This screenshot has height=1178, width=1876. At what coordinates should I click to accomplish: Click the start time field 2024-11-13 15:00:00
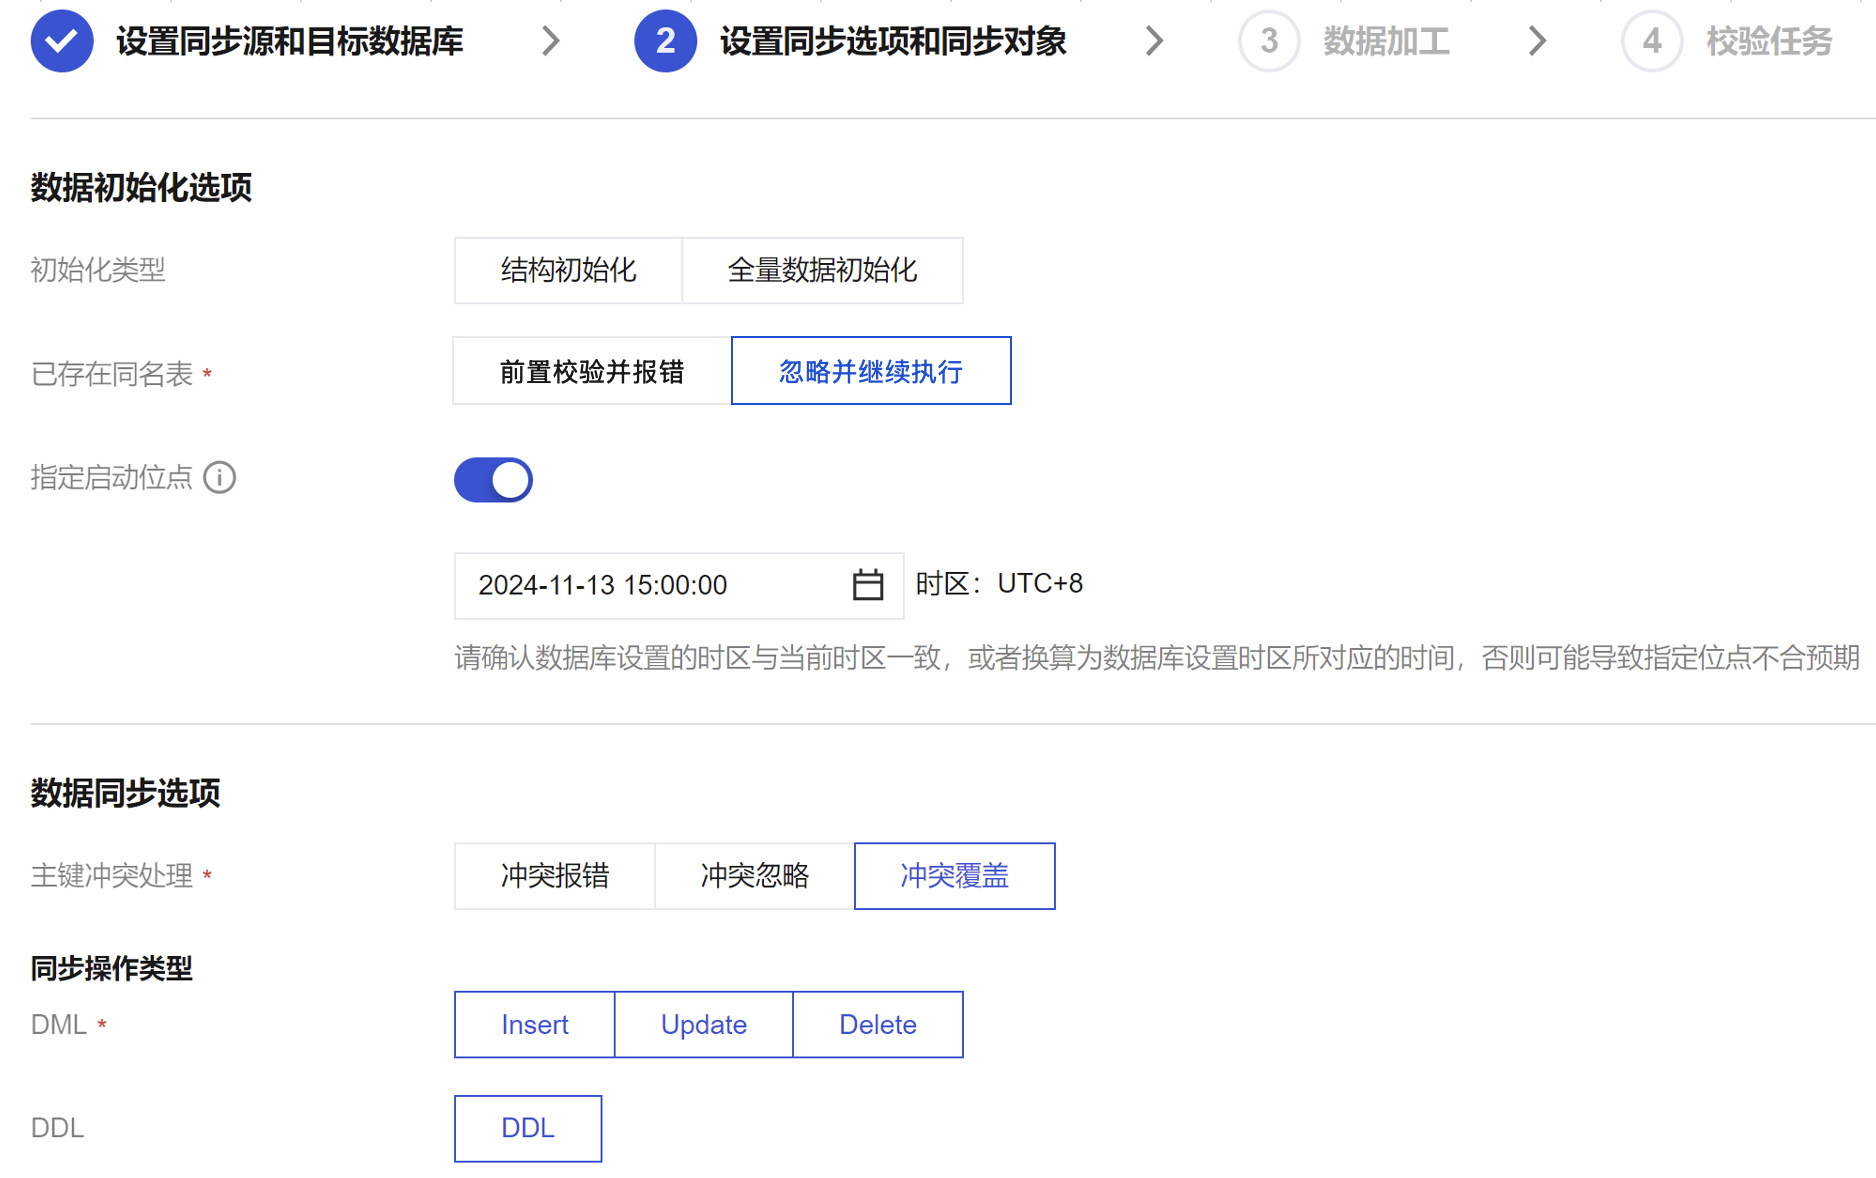679,586
